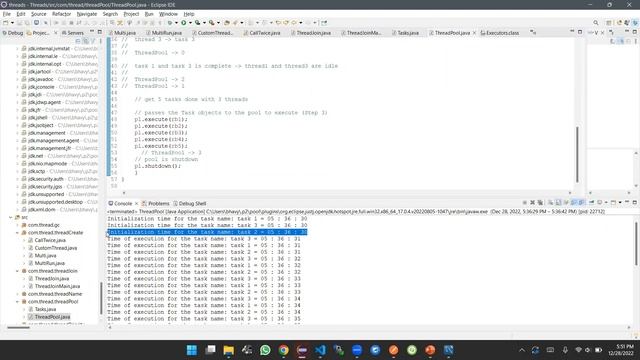Open the Debug view tab

pyautogui.click(x=13, y=33)
